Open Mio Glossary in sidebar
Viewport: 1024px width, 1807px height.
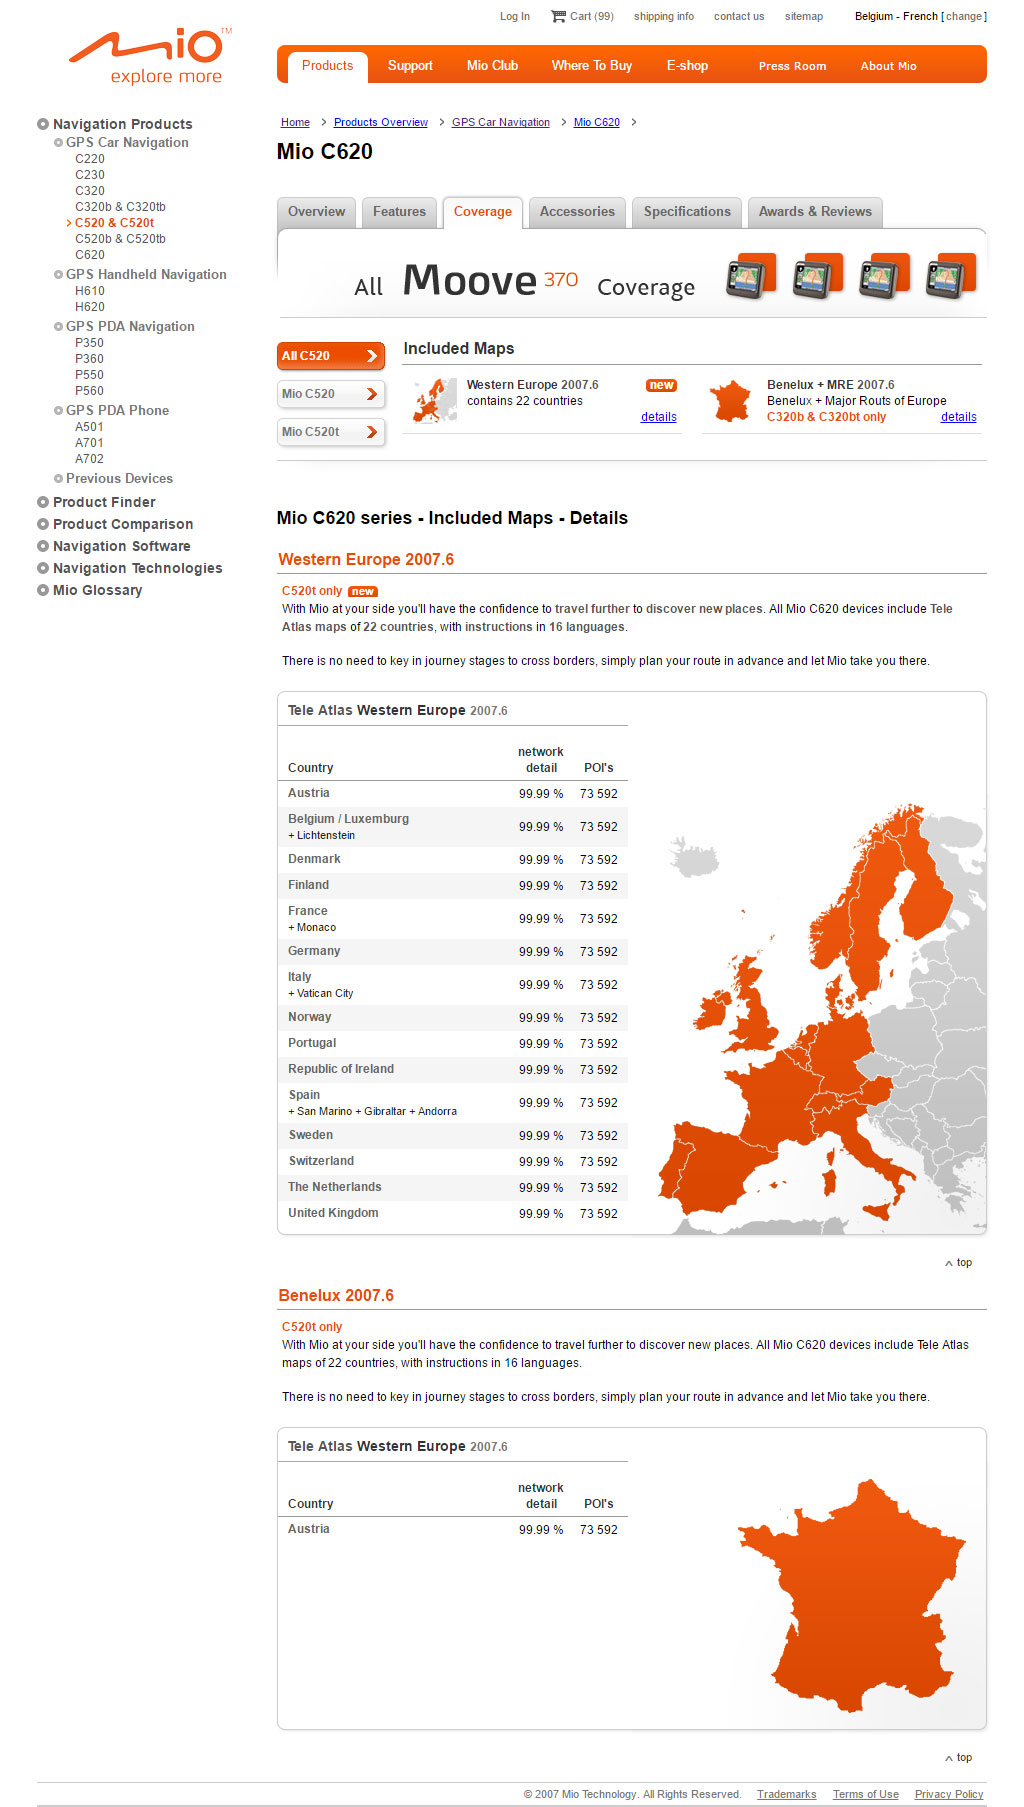97,590
